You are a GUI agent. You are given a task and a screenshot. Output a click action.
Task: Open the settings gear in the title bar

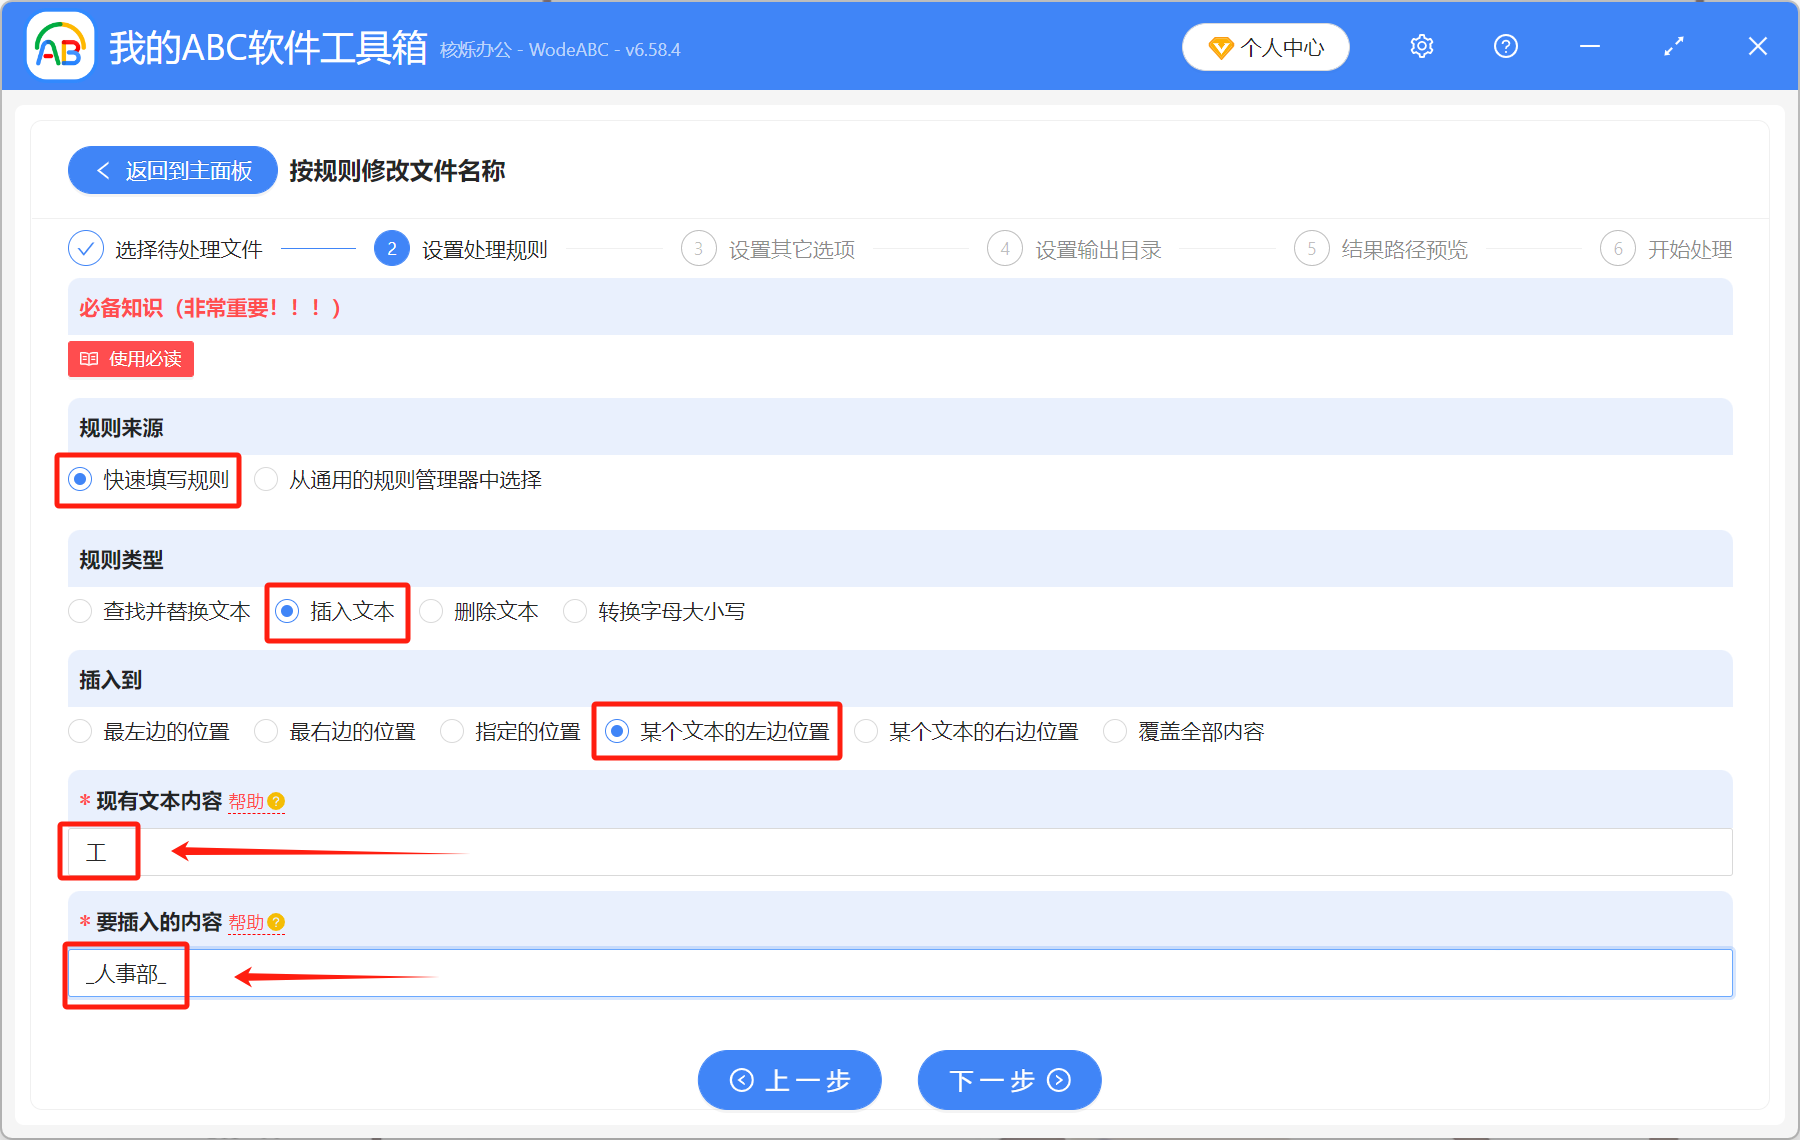point(1421,46)
